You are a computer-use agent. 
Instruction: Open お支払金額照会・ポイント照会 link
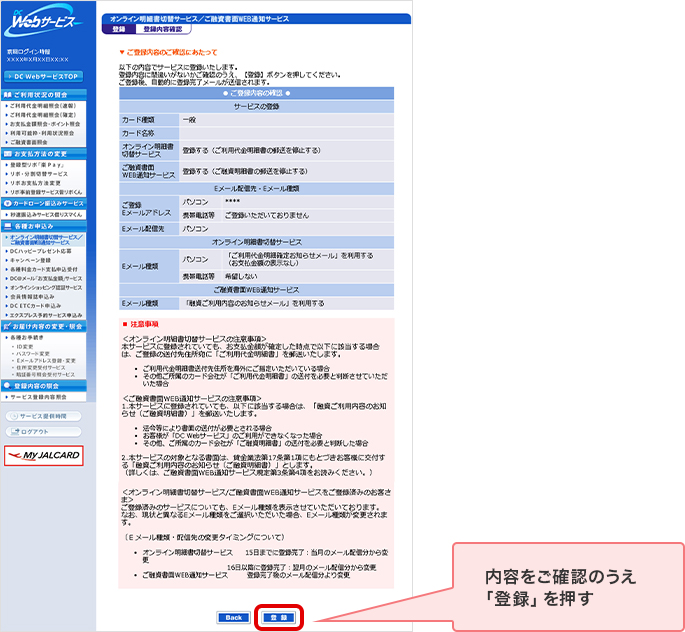[x=45, y=124]
